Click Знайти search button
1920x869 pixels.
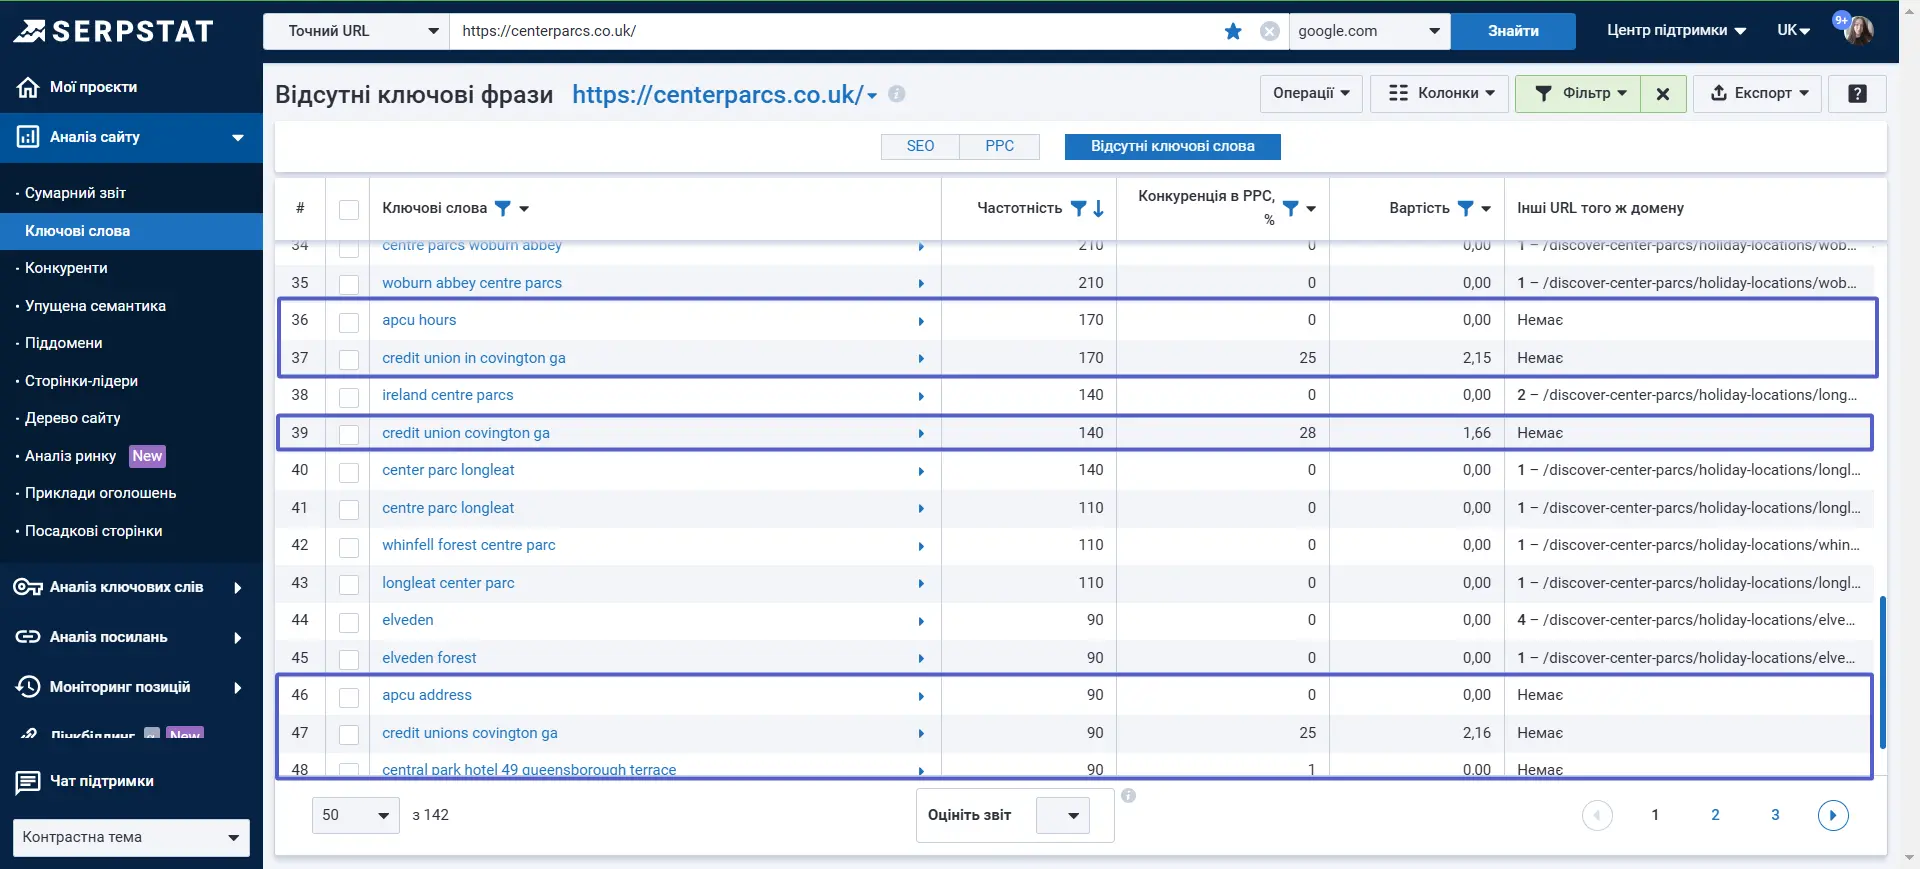(x=1513, y=31)
